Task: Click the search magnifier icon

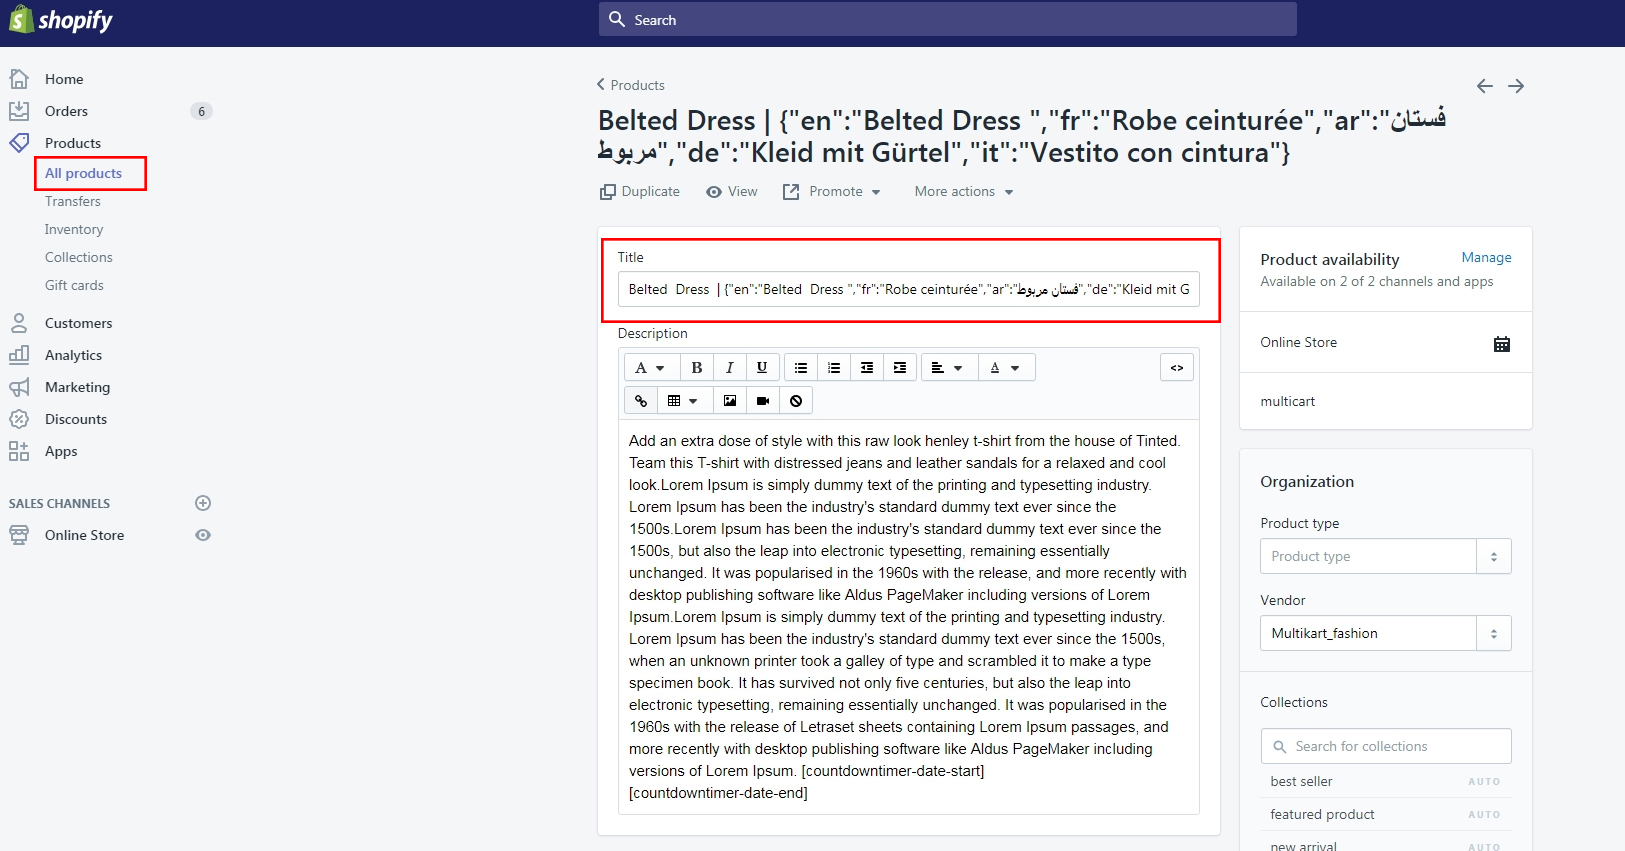Action: point(617,19)
